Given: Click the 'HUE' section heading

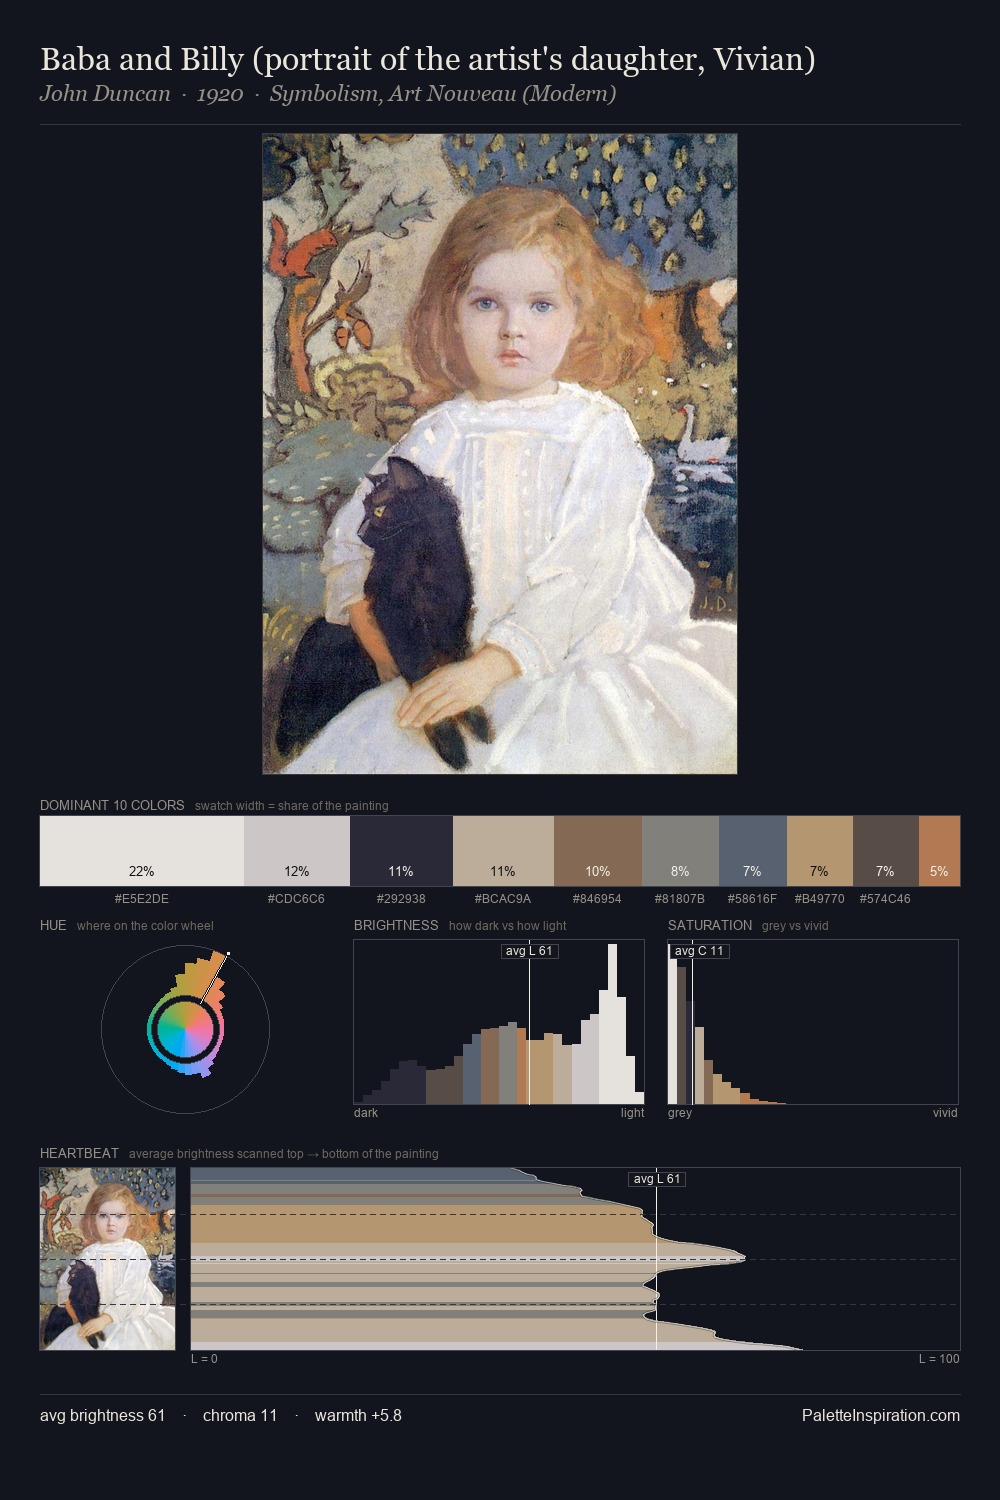Looking at the screenshot, I should [x=53, y=925].
